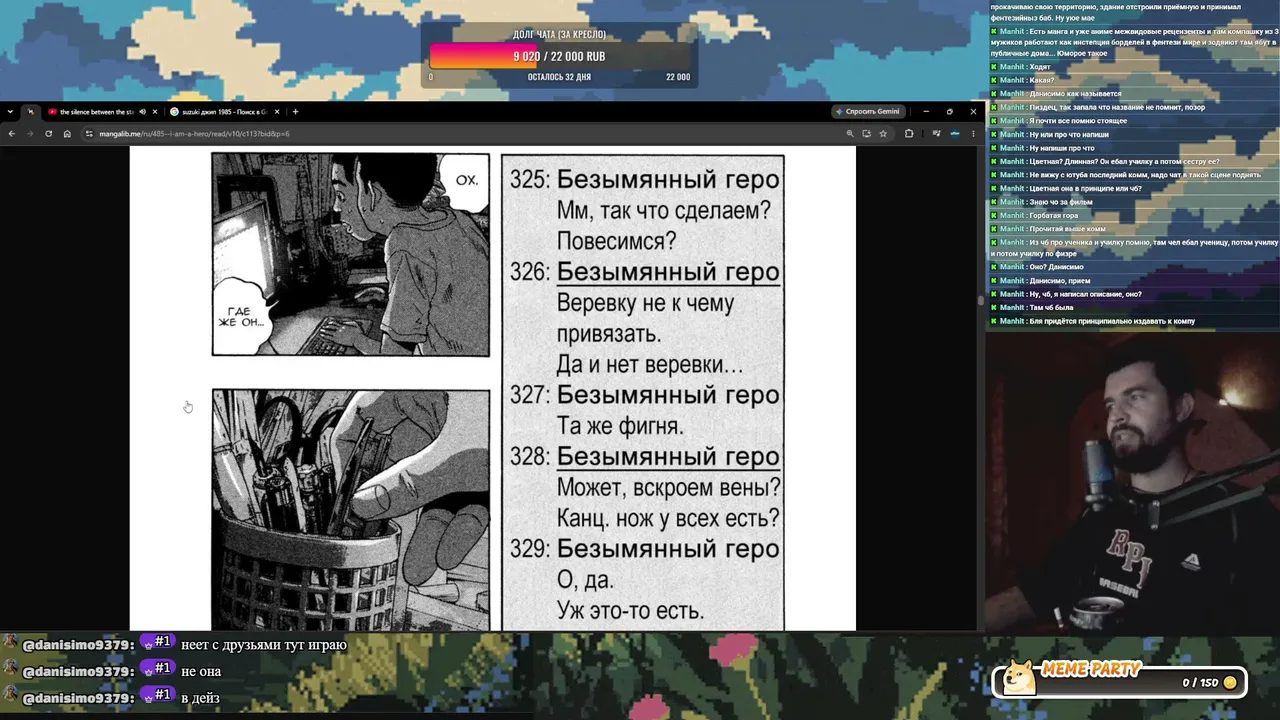View site information for mangalib.me
The width and height of the screenshot is (1280, 720).
tap(89, 133)
